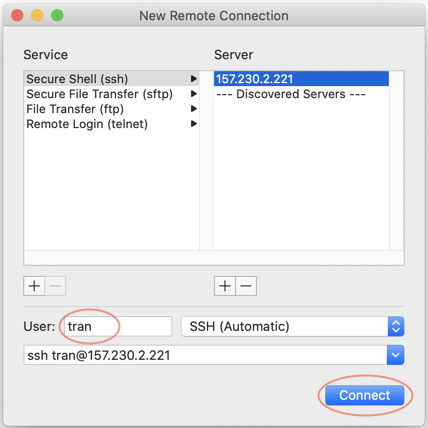This screenshot has height=428, width=428.
Task: Expand the Remote Login (telnet) arrow
Action: pos(194,124)
